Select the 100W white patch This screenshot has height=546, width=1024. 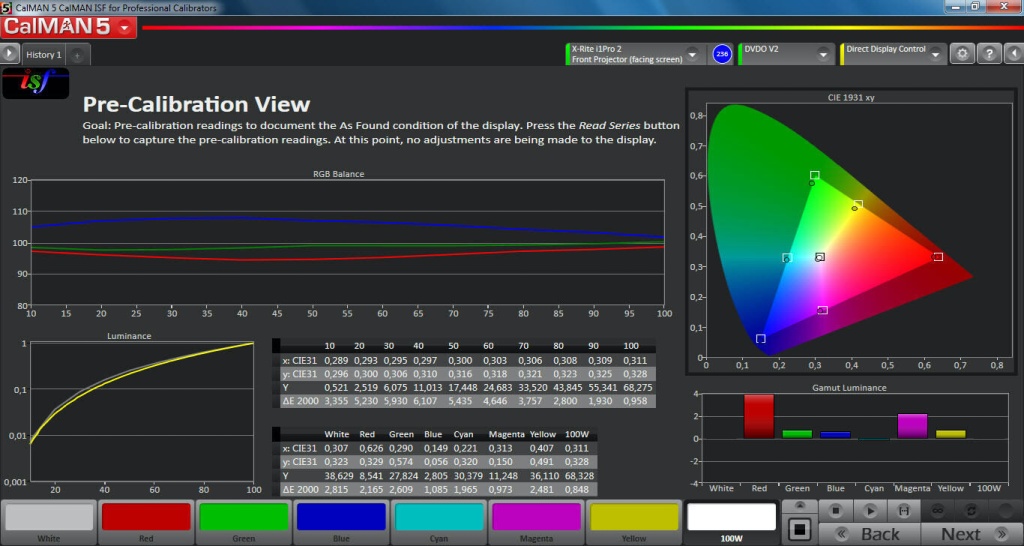pyautogui.click(x=731, y=522)
